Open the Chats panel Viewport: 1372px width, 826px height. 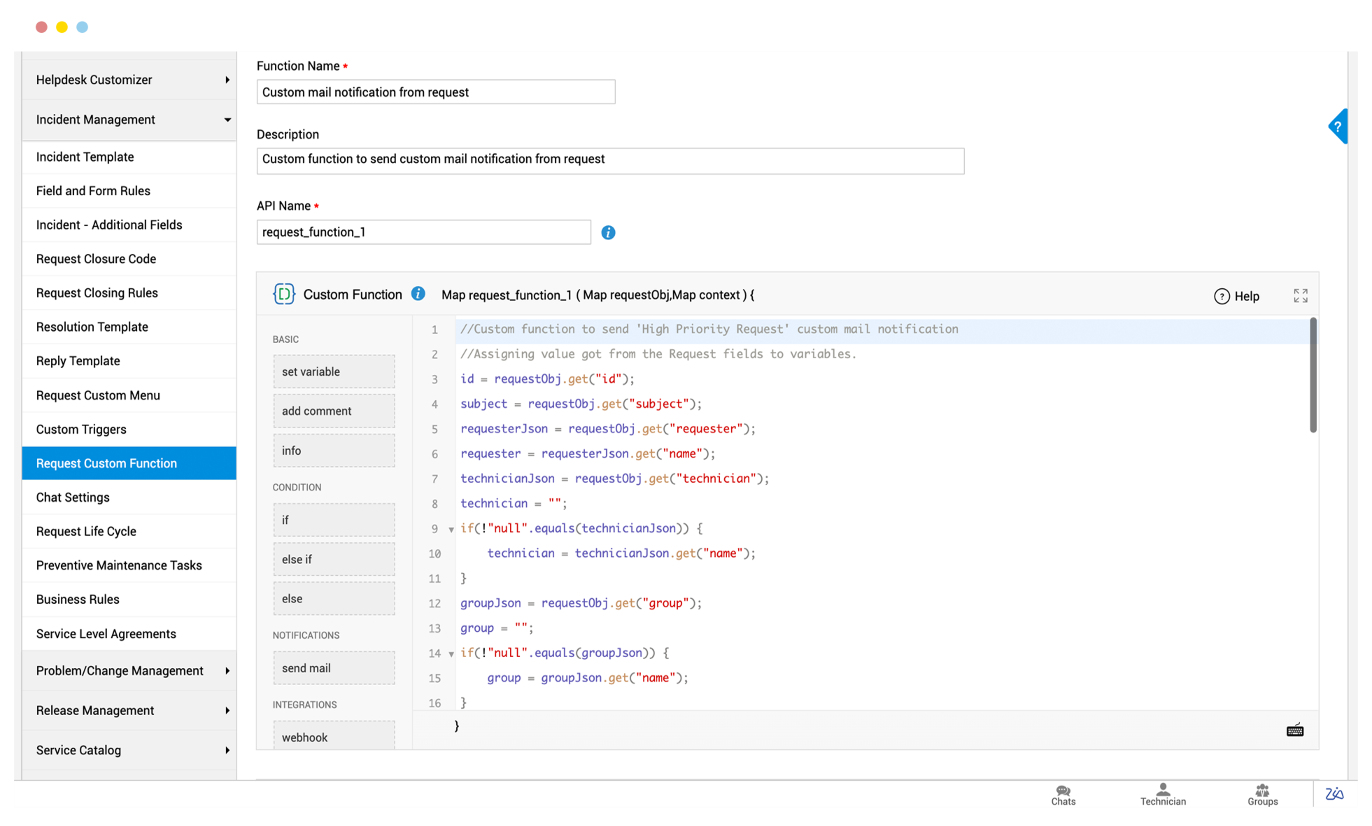tap(1063, 795)
